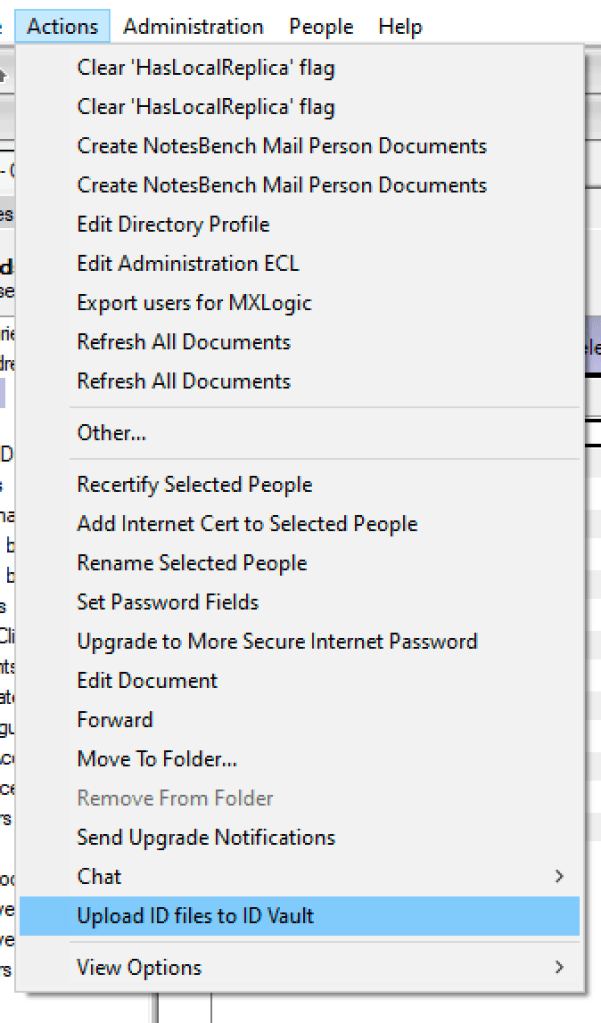
Task: Expand the Chat submenu
Action: pos(99,877)
